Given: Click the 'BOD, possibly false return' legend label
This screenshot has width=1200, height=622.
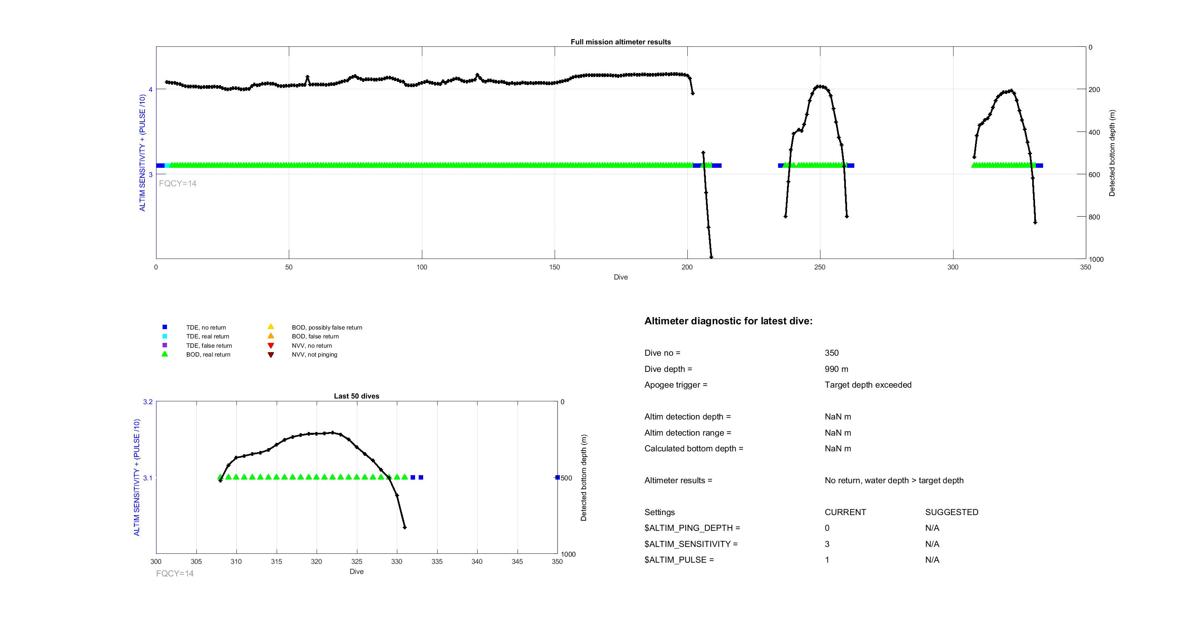Looking at the screenshot, I should [x=326, y=327].
